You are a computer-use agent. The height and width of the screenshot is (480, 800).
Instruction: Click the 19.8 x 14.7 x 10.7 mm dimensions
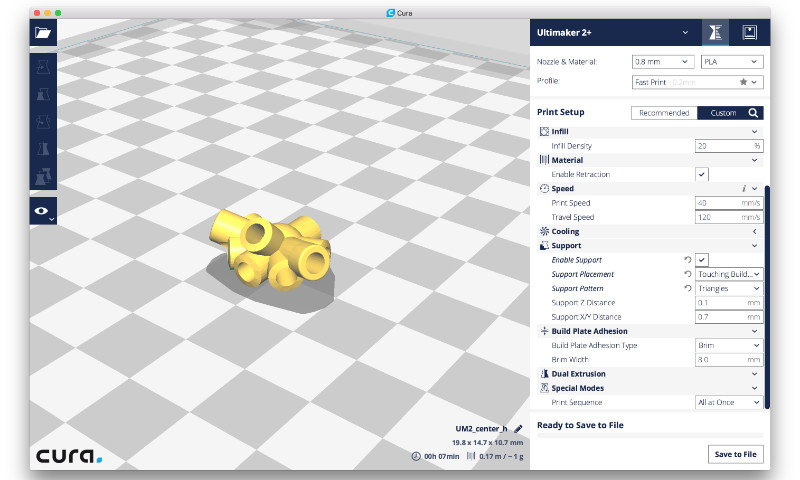click(x=487, y=443)
